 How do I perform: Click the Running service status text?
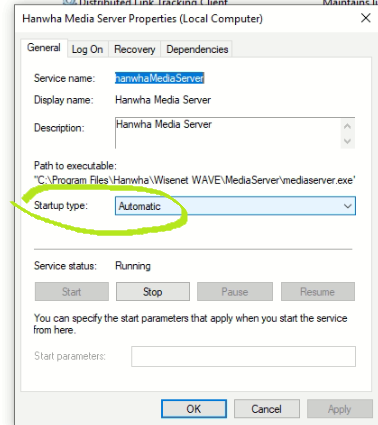[133, 266]
